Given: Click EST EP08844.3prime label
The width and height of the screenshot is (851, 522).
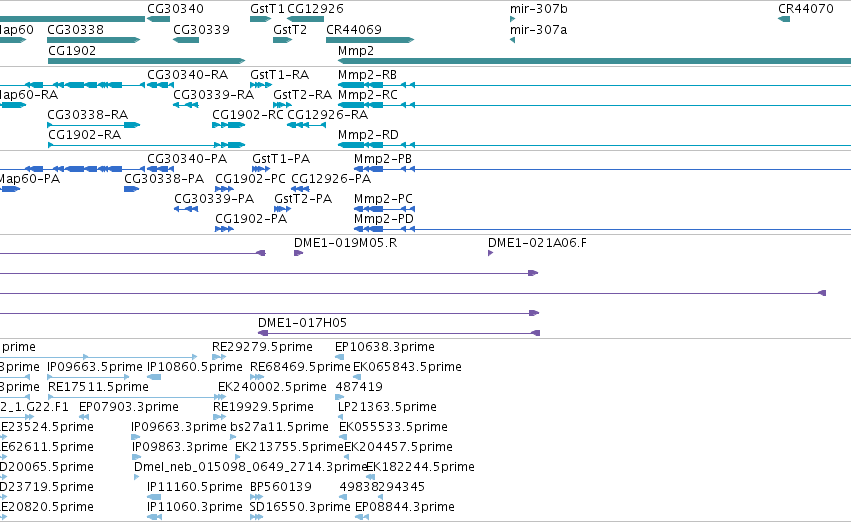Looking at the screenshot, I should (405, 507).
